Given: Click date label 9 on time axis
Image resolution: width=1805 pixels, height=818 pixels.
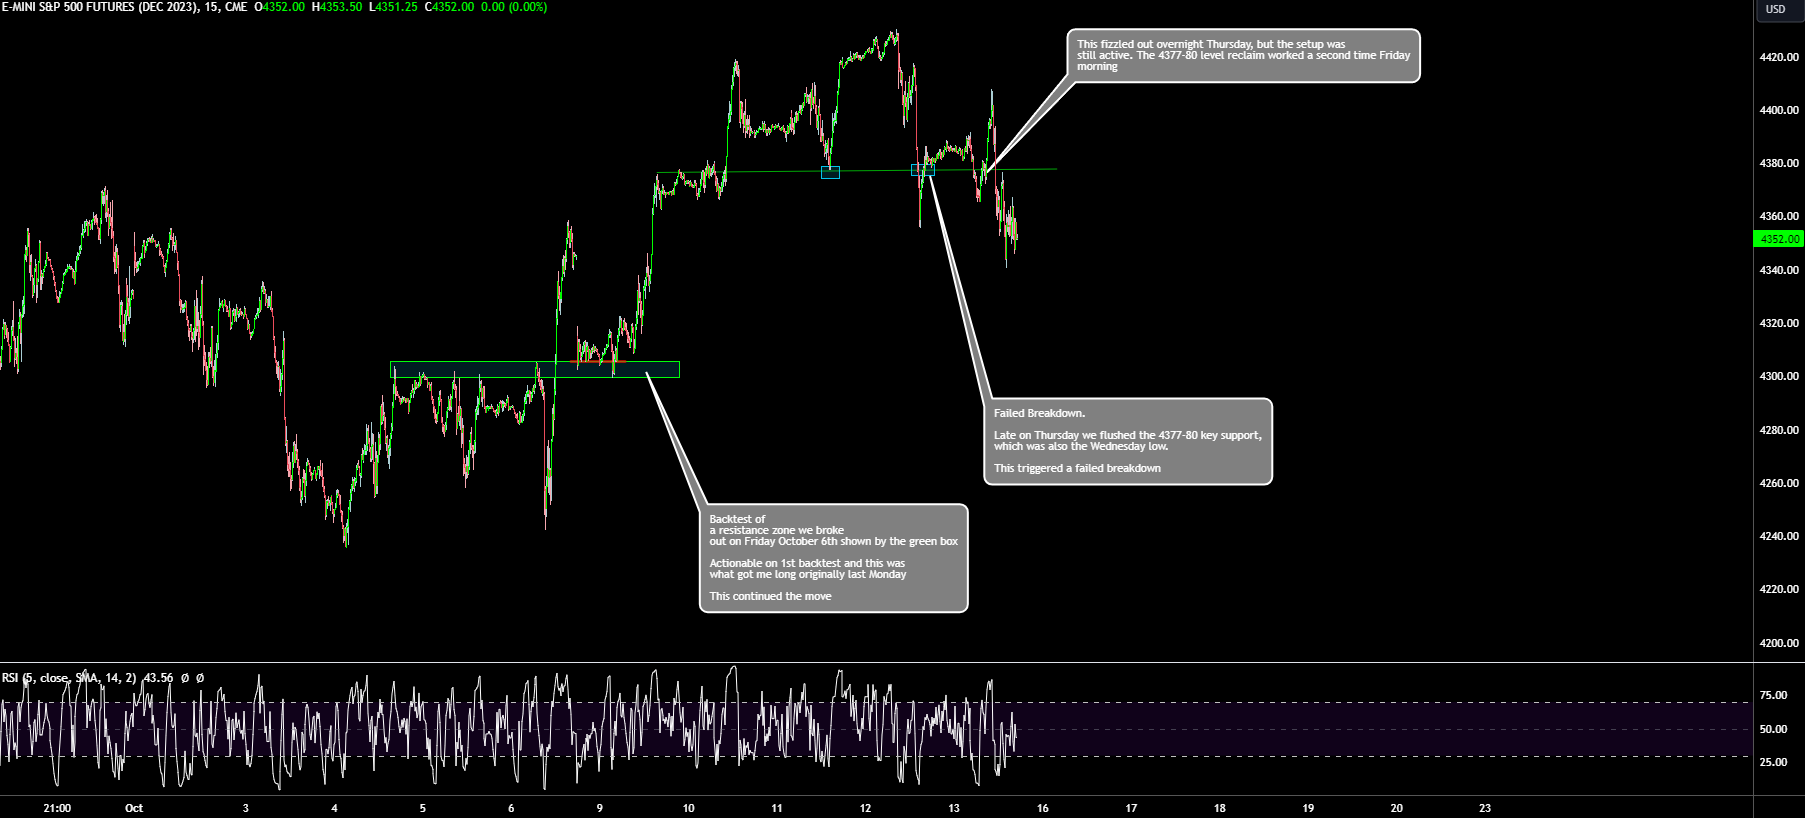Looking at the screenshot, I should (x=600, y=808).
